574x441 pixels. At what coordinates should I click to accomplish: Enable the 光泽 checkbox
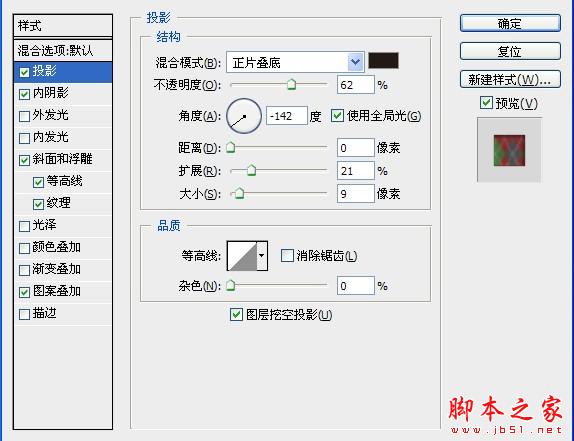[25, 226]
